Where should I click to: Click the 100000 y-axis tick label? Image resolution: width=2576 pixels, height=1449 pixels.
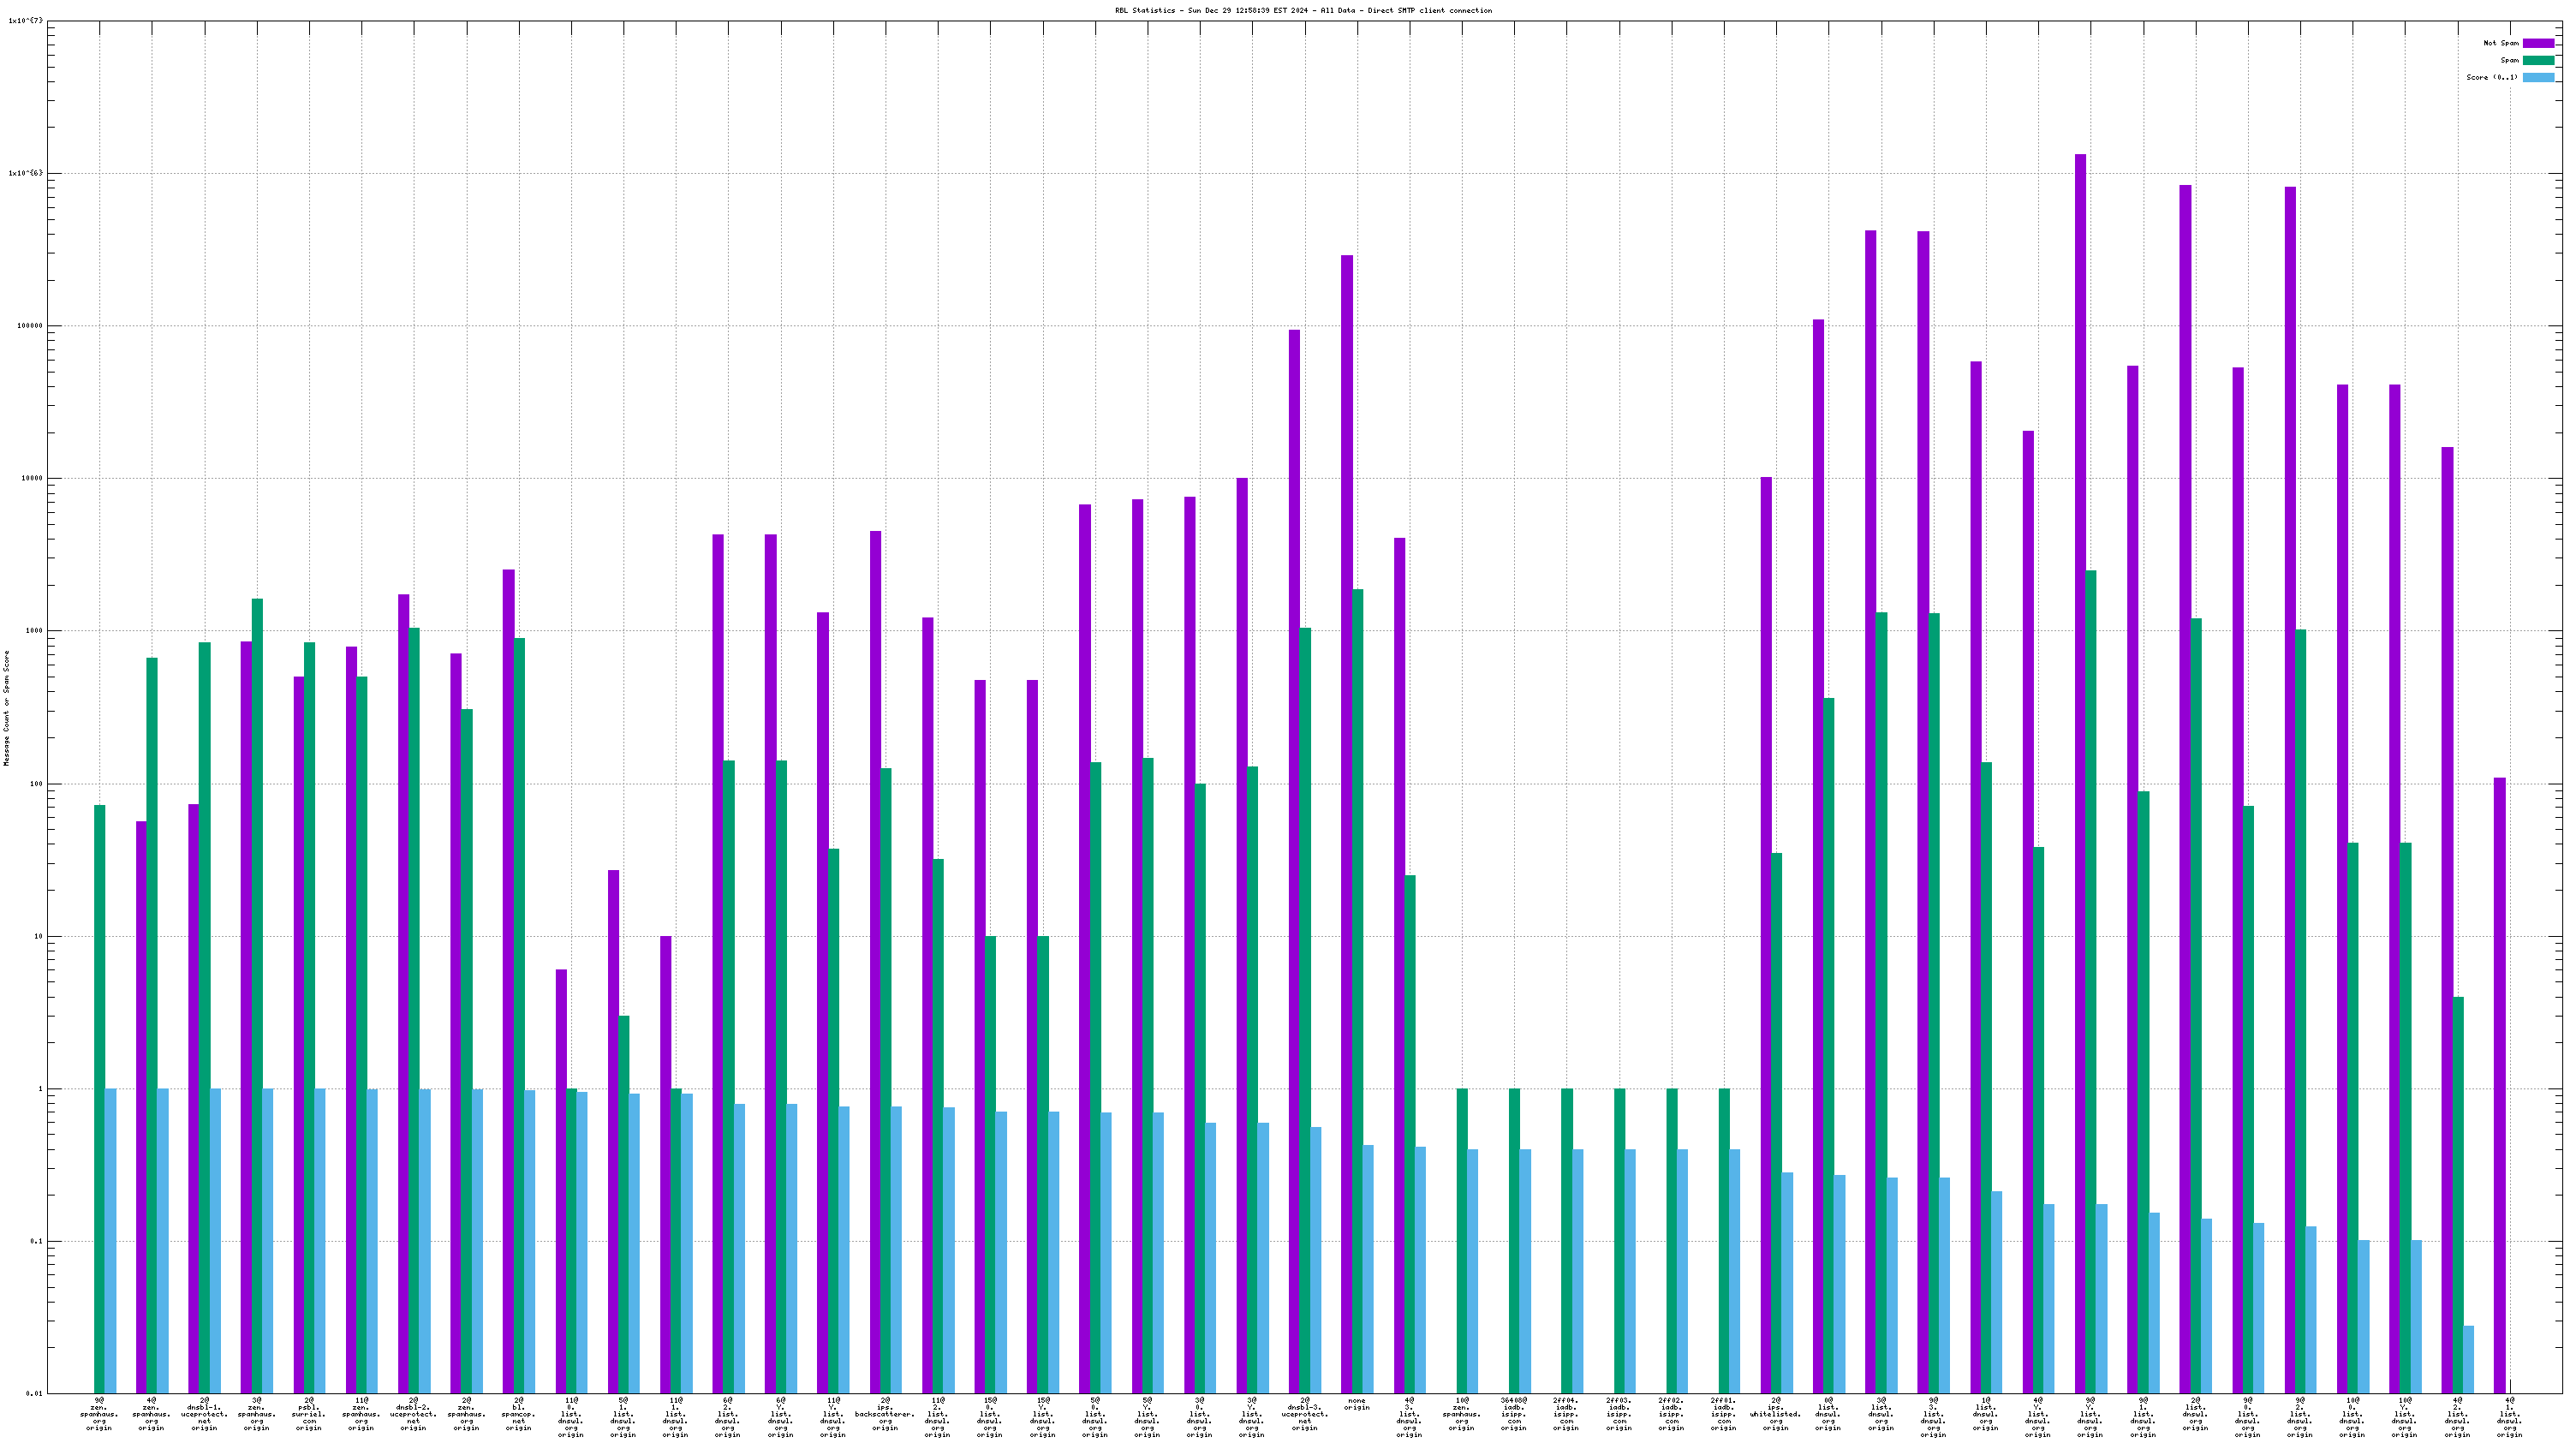tap(30, 326)
